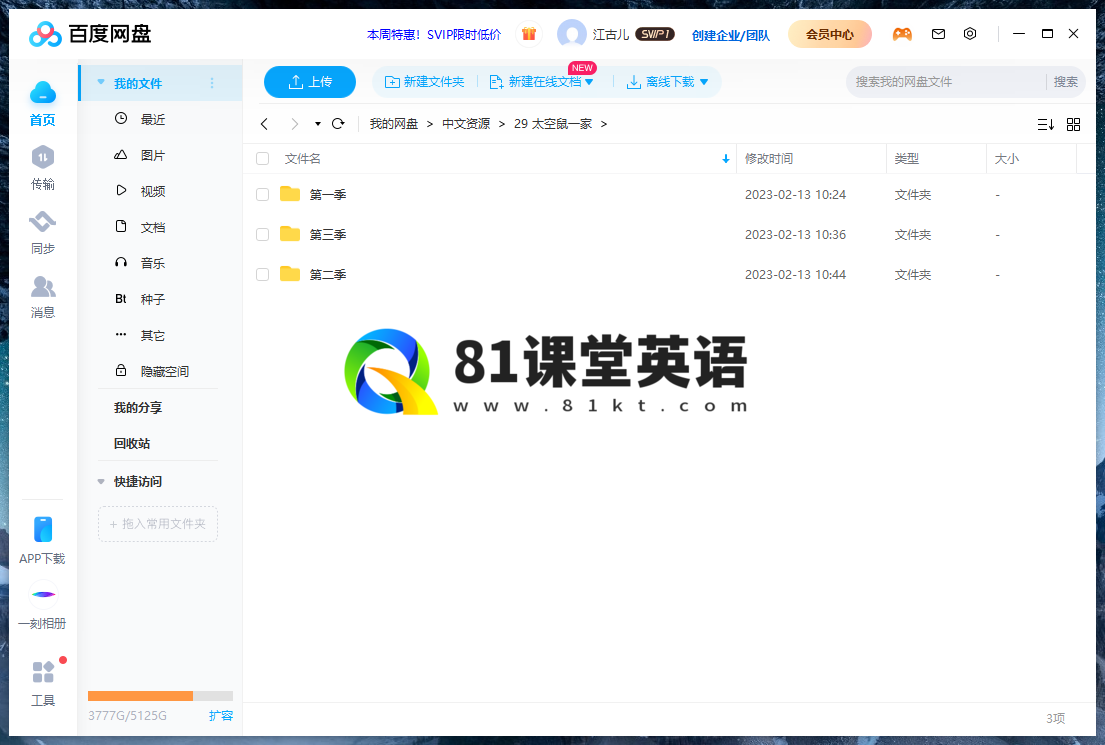The width and height of the screenshot is (1105, 745).
Task: Focus the 搜索我的网盘文件 search field
Action: pos(944,82)
